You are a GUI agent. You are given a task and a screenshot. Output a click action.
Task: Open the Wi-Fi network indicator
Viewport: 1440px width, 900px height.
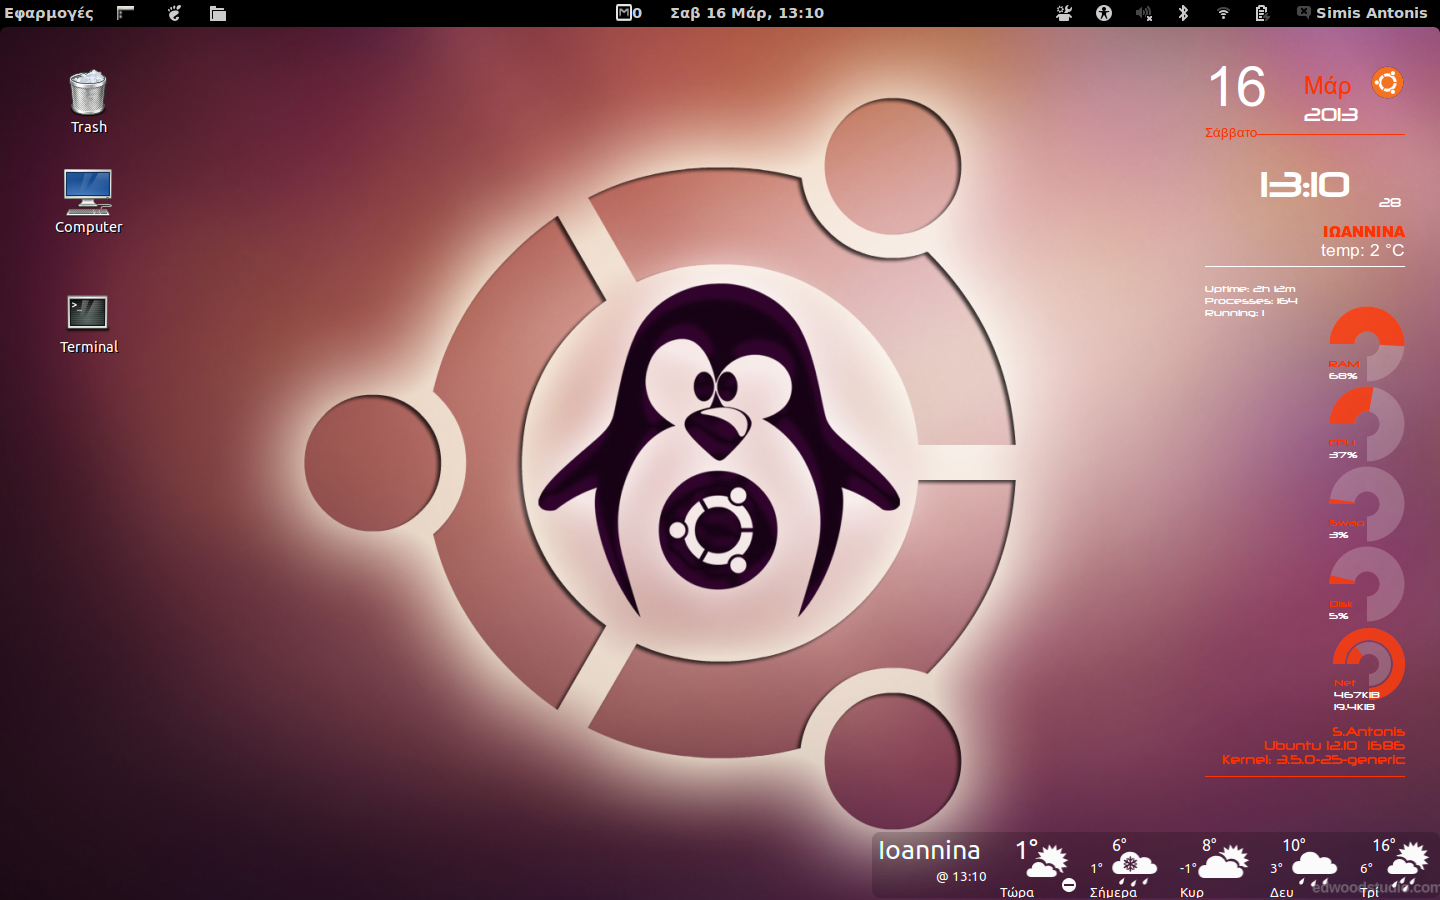tap(1223, 13)
